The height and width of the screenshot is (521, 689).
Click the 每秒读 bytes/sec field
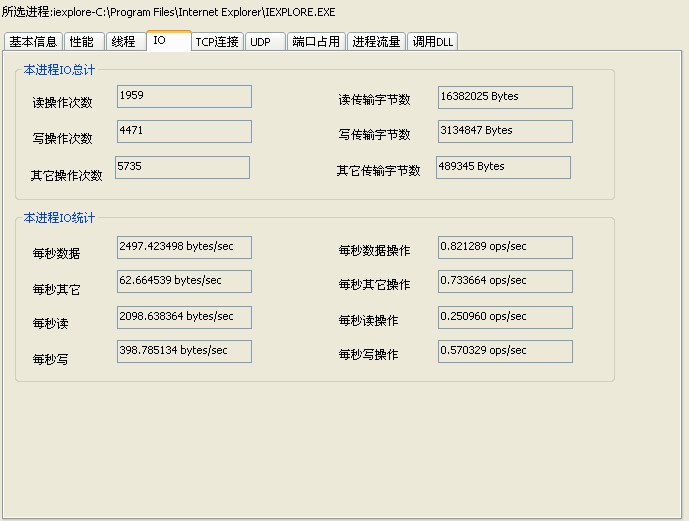click(184, 317)
